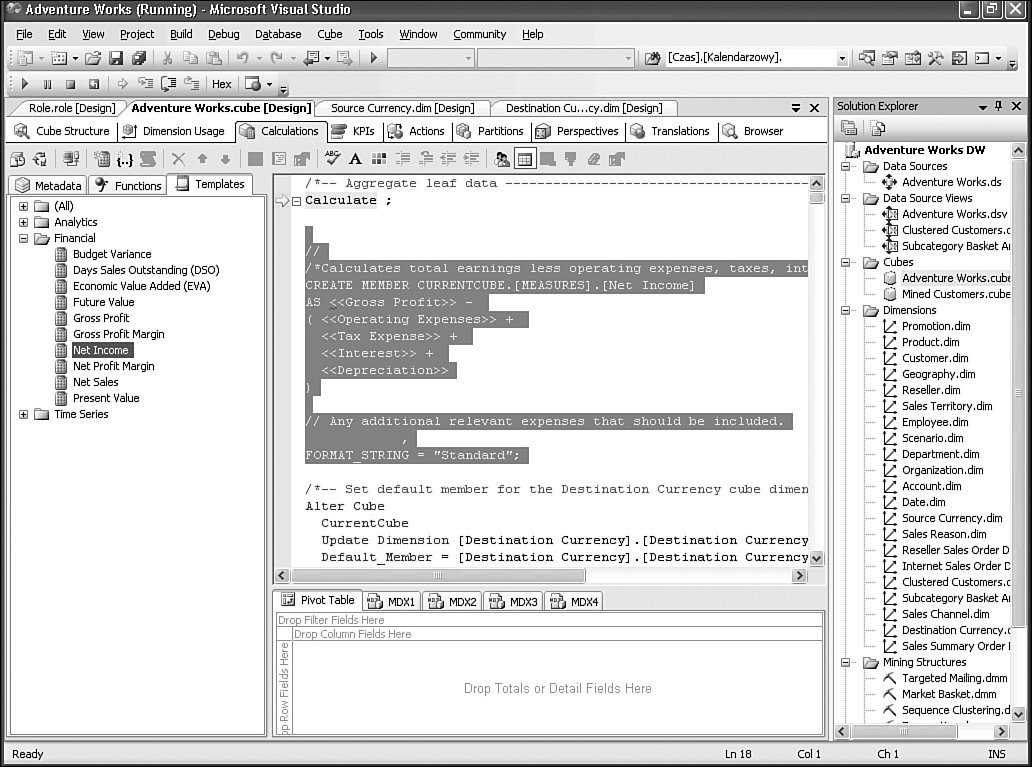Image resolution: width=1032 pixels, height=767 pixels.
Task: Click the New Calculated Member calculator icon
Action: click(x=101, y=159)
